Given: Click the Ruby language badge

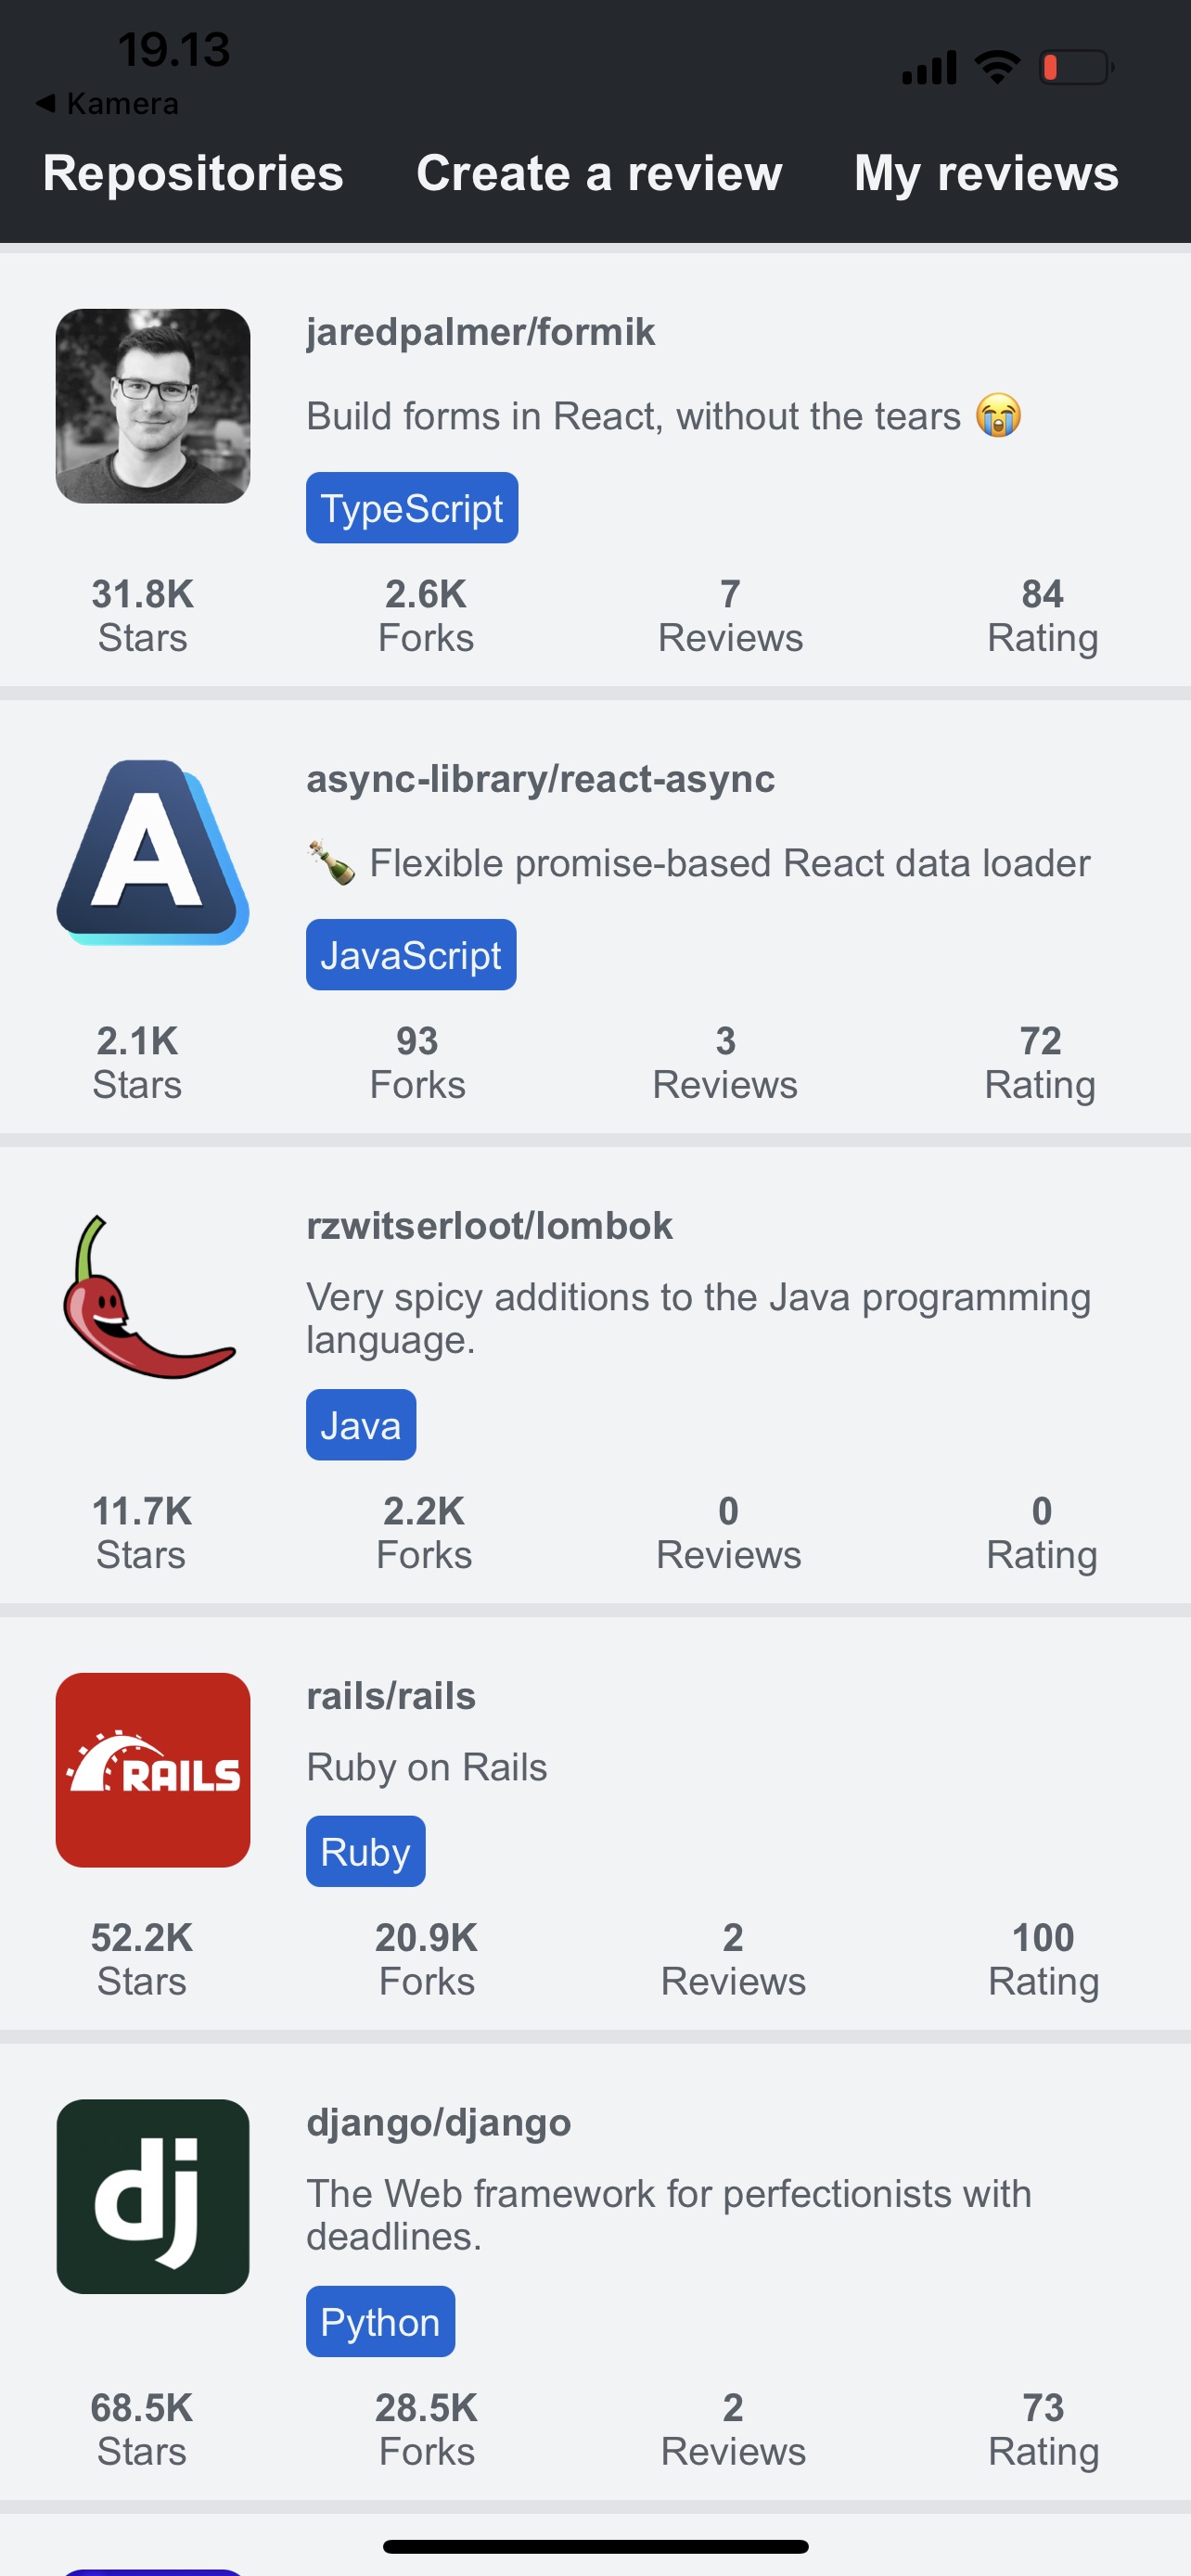Looking at the screenshot, I should (365, 1850).
